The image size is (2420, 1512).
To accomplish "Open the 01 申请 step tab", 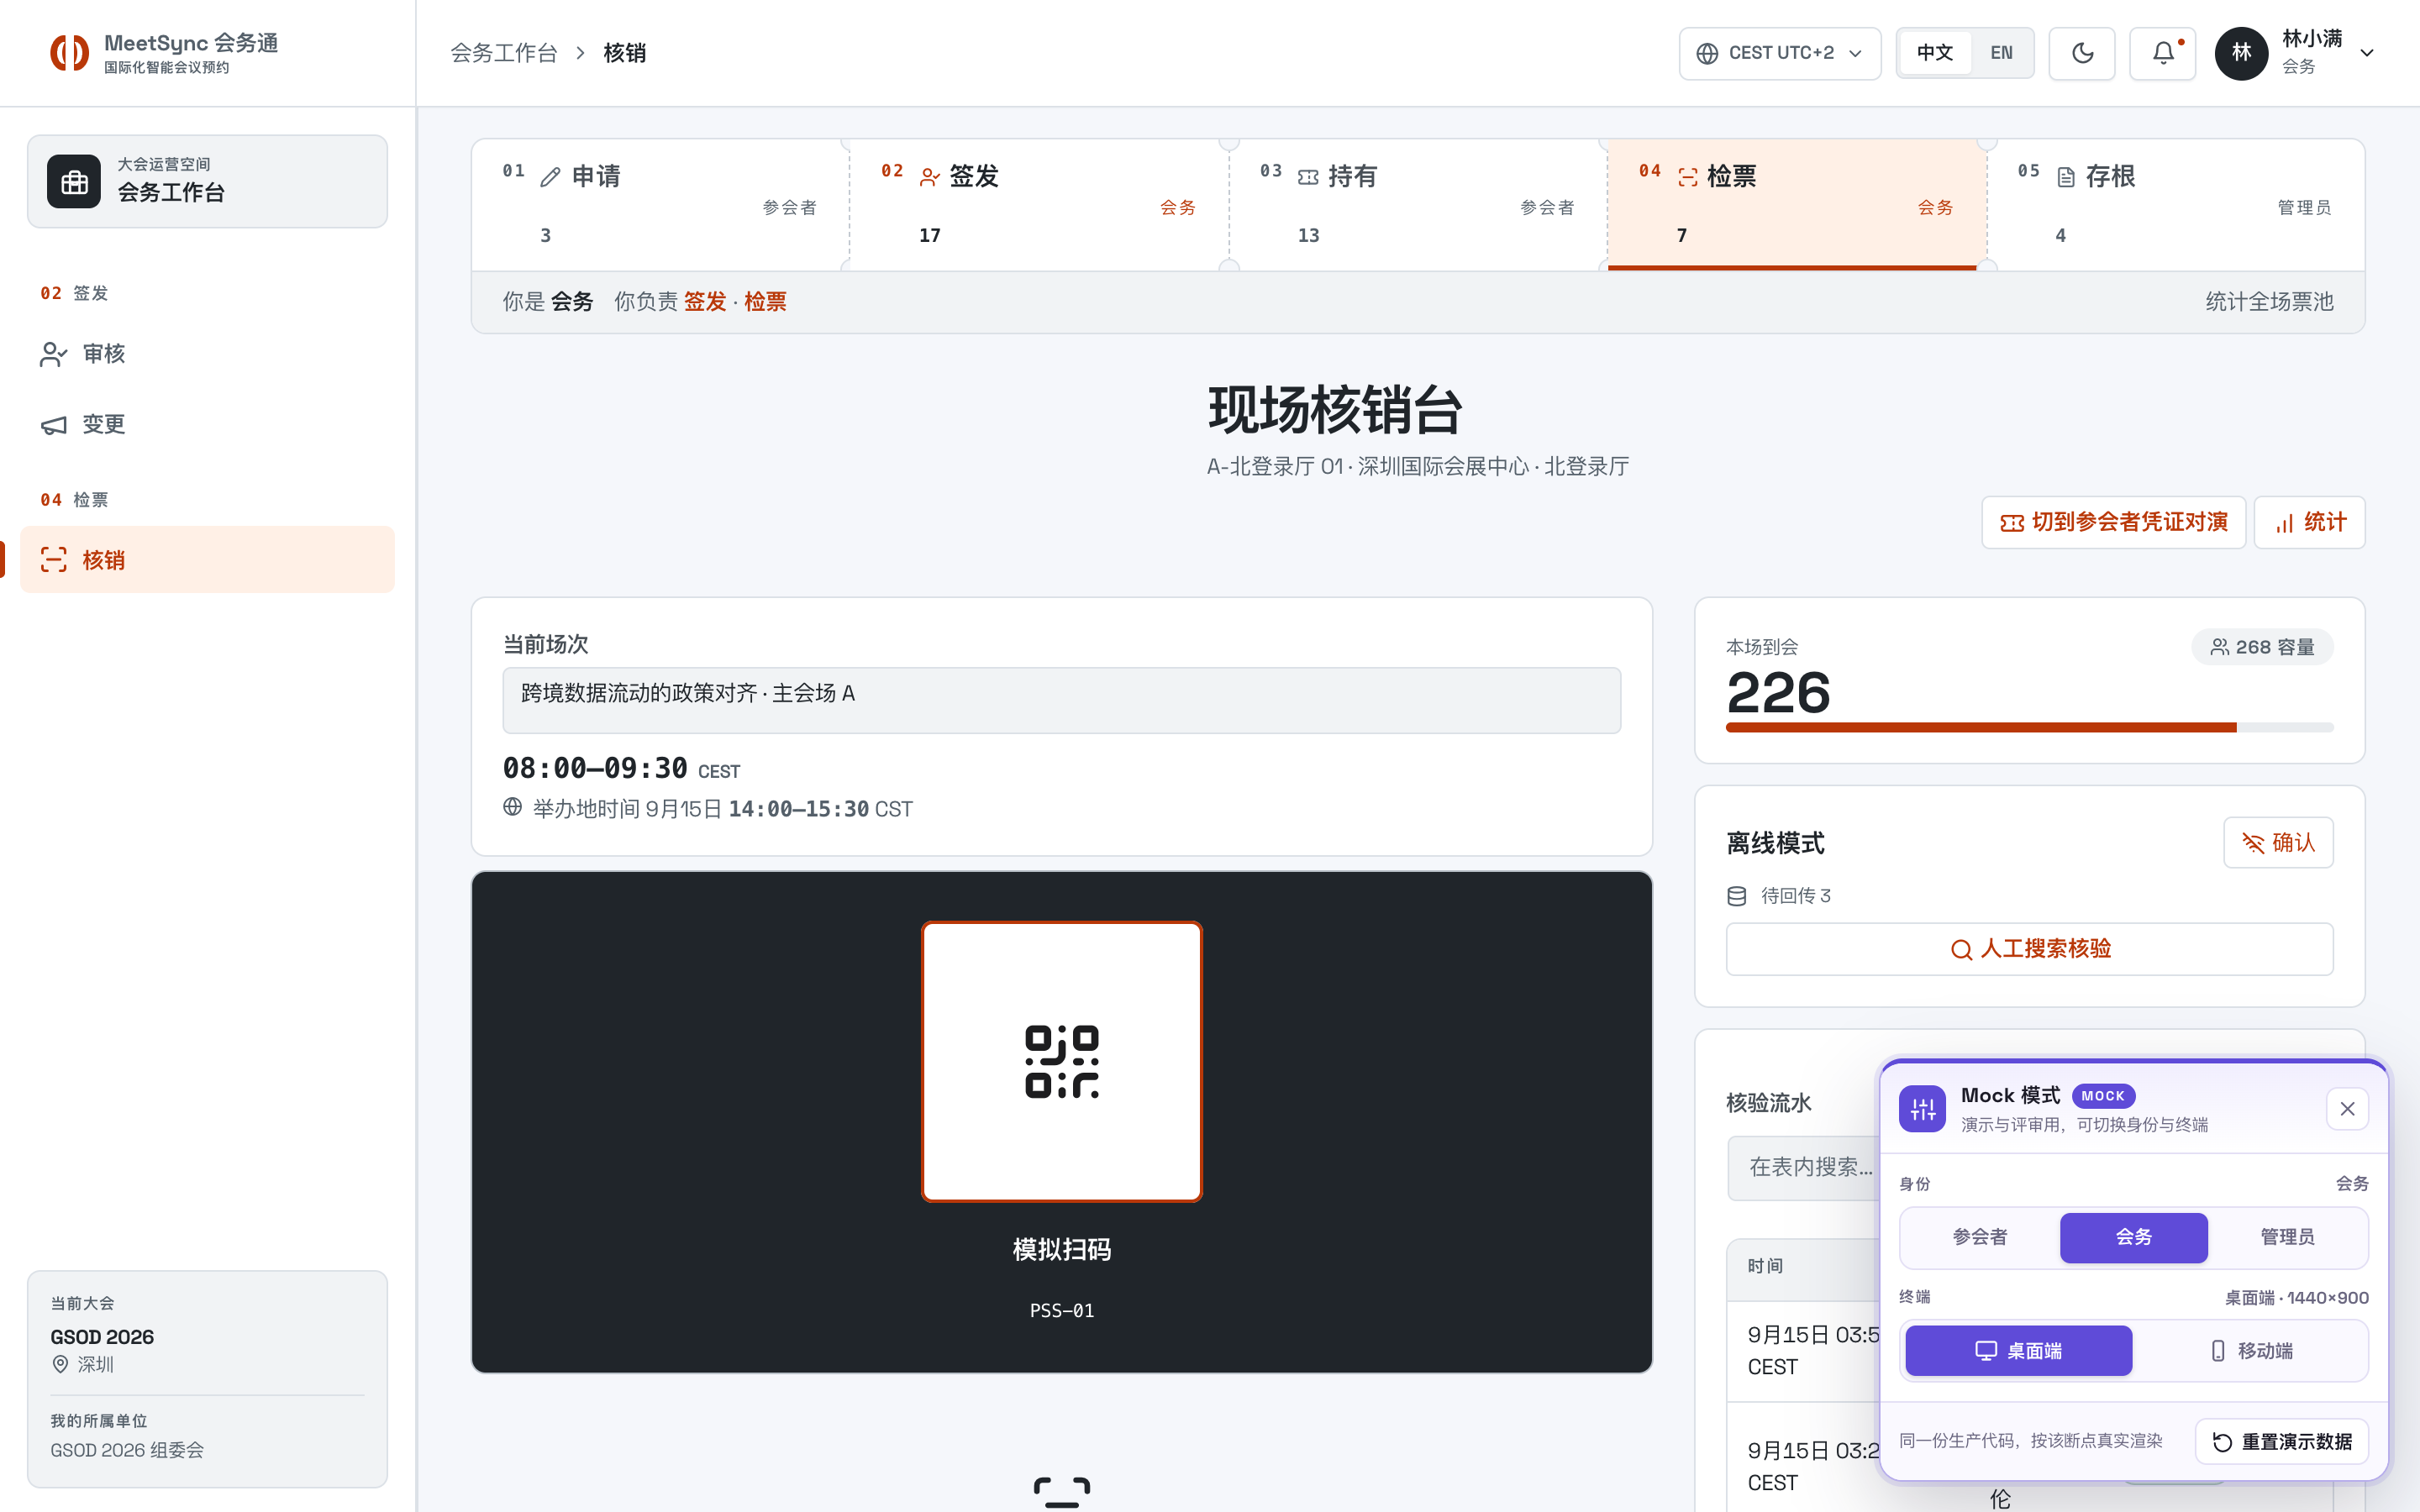I will coord(659,204).
